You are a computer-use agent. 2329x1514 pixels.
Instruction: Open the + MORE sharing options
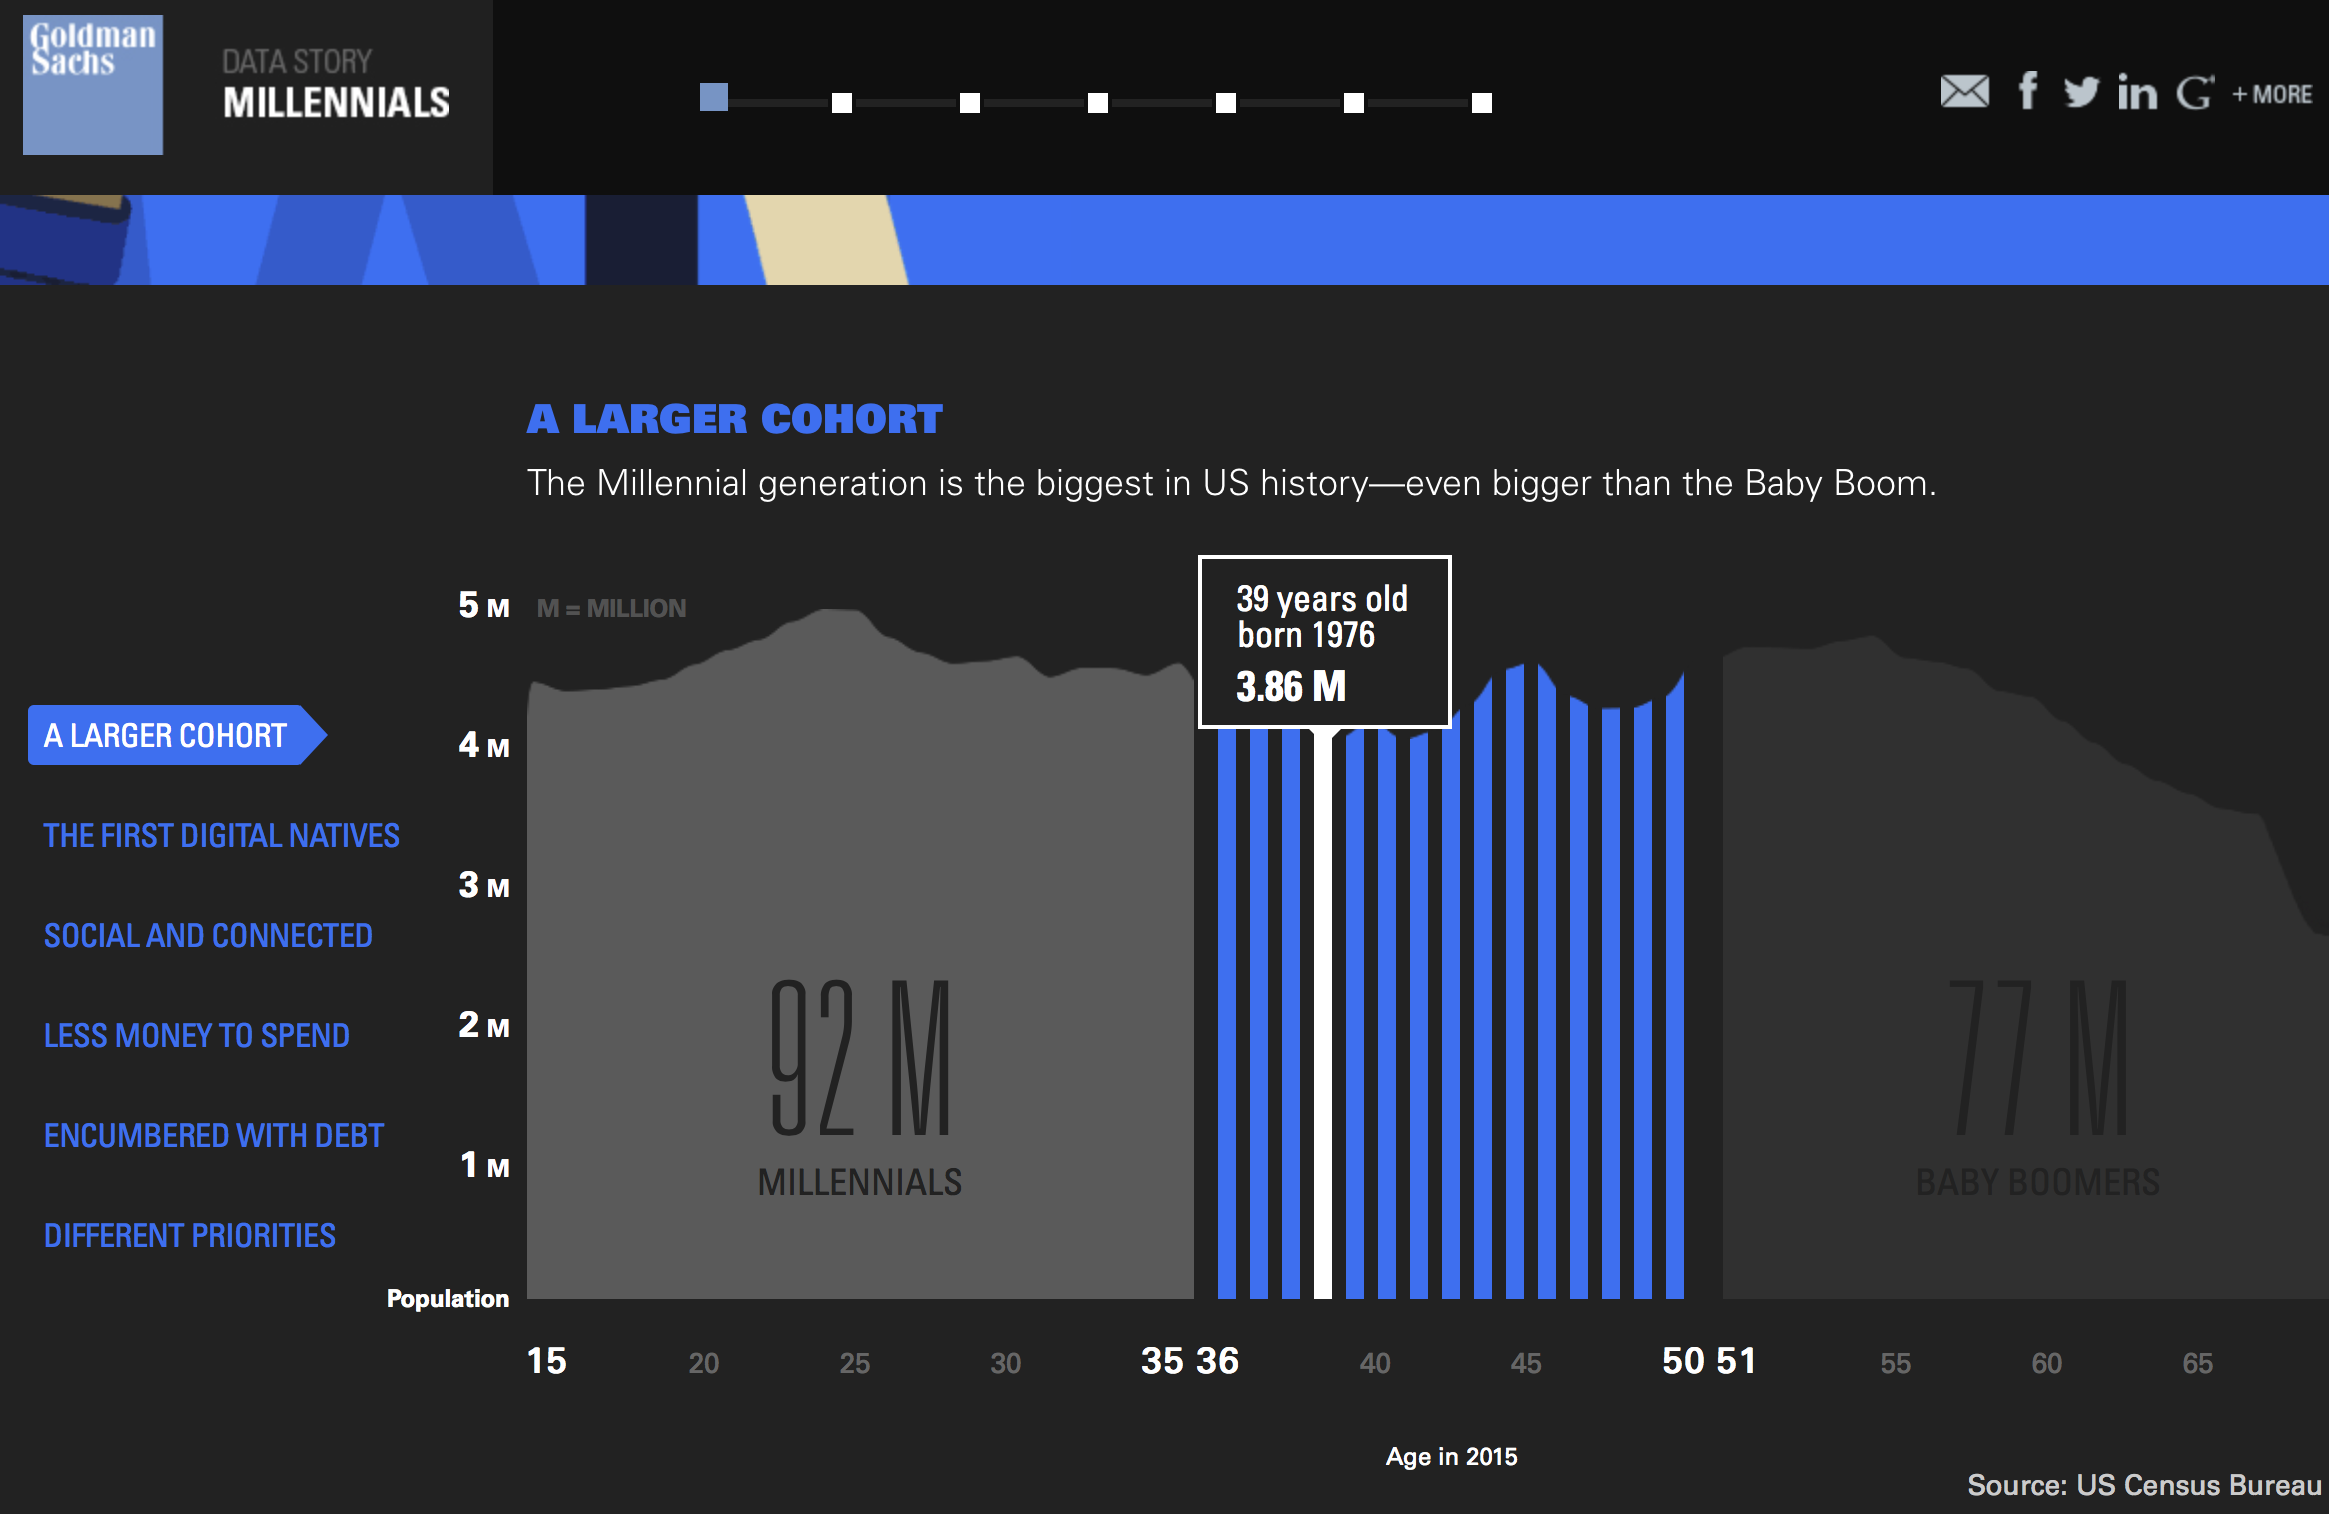pos(2272,94)
